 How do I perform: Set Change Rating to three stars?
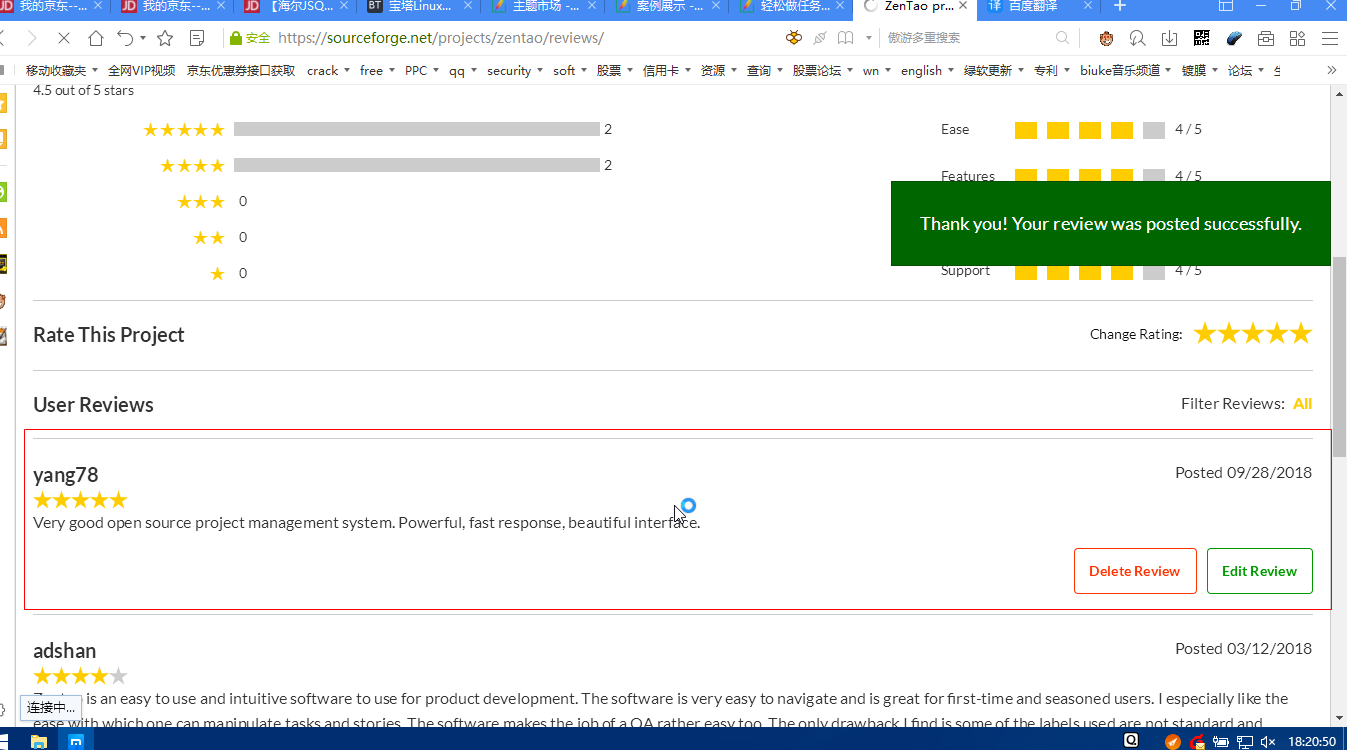click(x=1253, y=333)
